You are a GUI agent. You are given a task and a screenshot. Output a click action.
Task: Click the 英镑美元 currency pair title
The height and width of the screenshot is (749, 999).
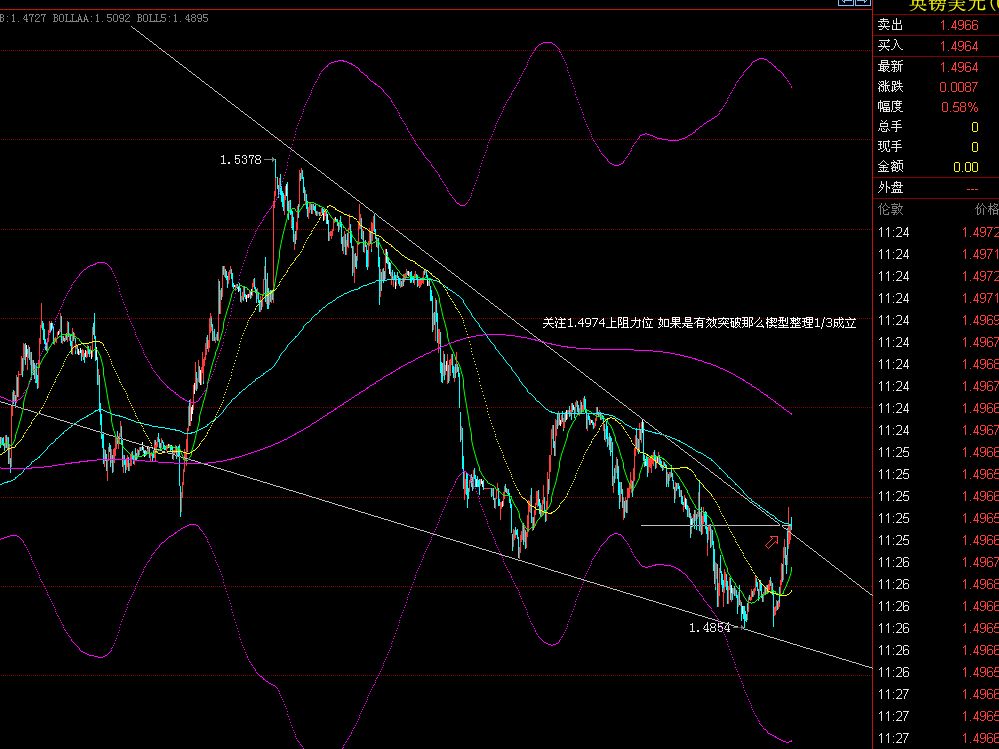[950, 5]
